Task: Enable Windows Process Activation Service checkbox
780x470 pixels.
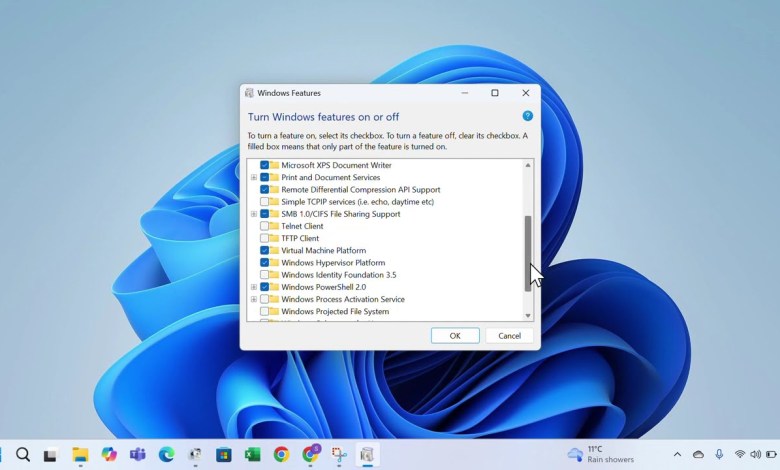Action: (265, 299)
